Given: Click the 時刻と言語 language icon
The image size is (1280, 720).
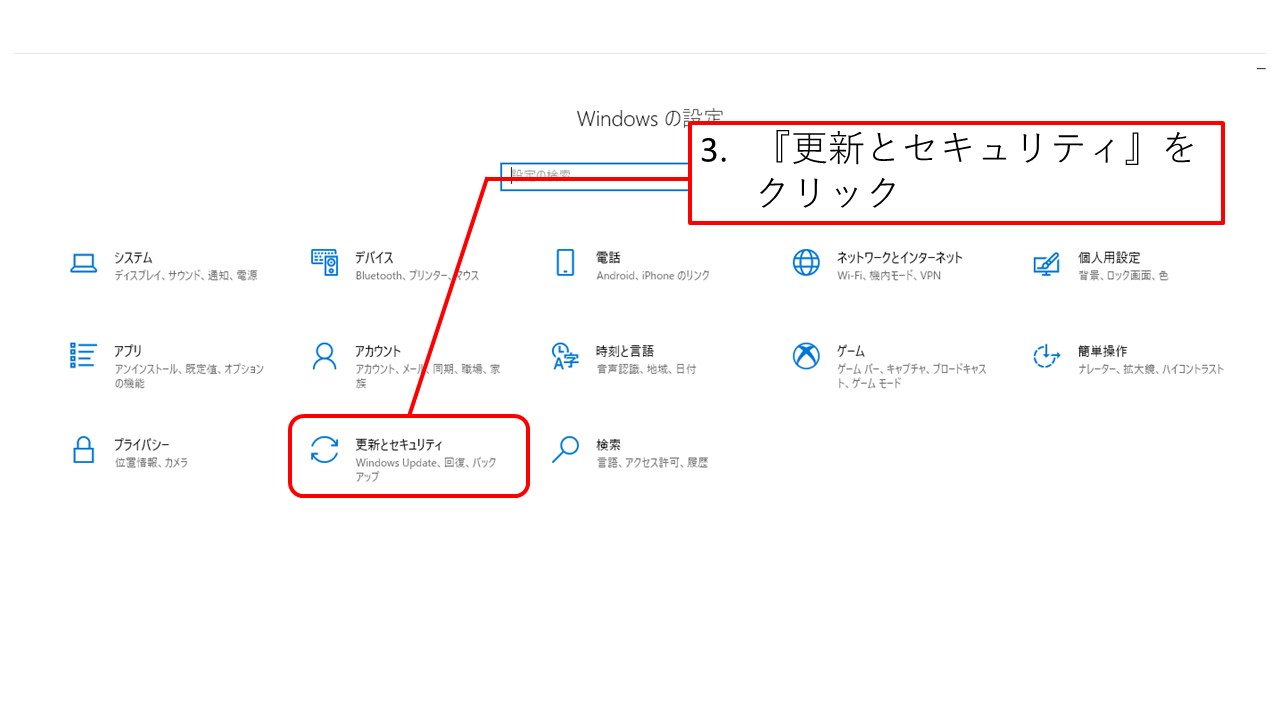Looking at the screenshot, I should point(565,356).
